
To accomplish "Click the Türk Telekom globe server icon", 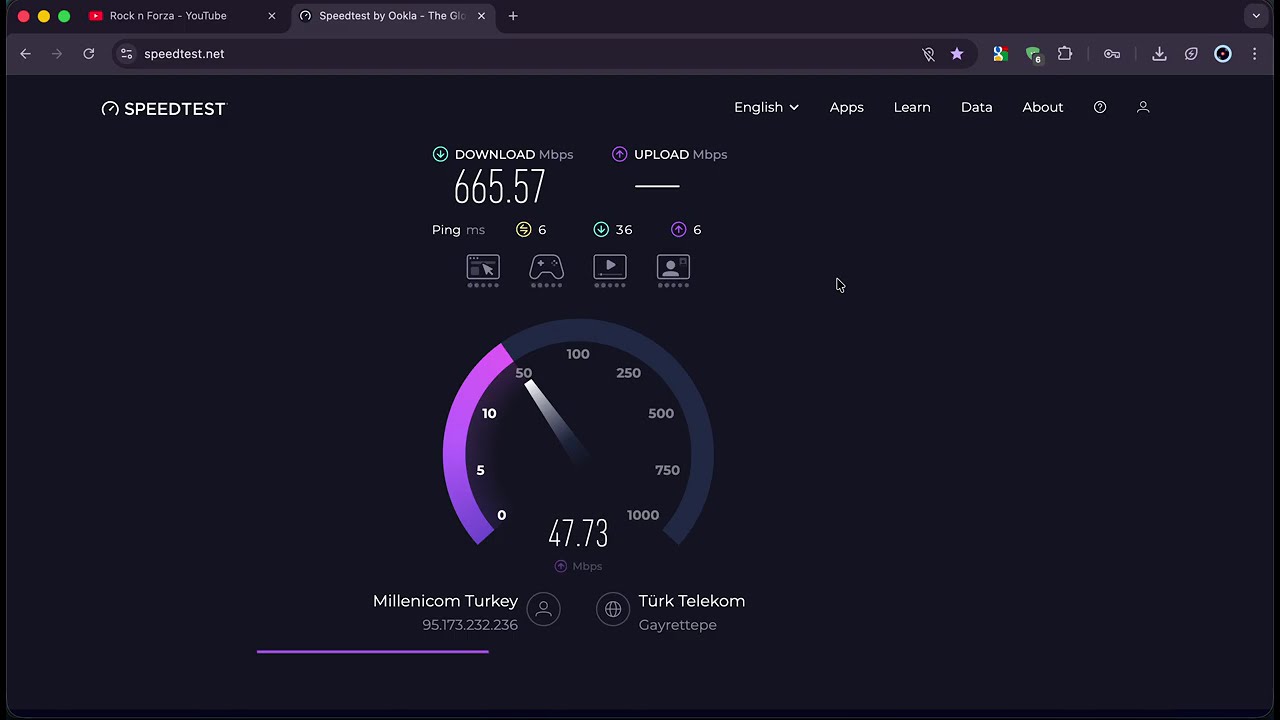I will pos(613,609).
